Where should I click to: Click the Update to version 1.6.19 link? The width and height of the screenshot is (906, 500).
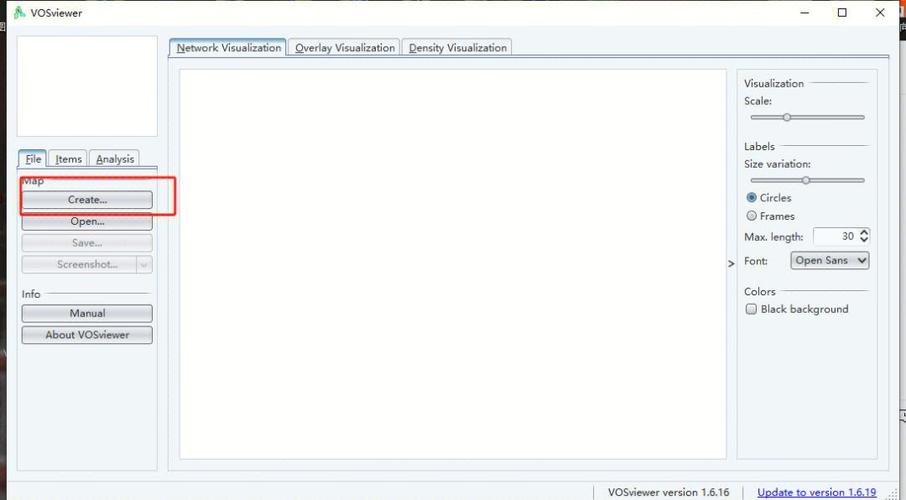[816, 492]
